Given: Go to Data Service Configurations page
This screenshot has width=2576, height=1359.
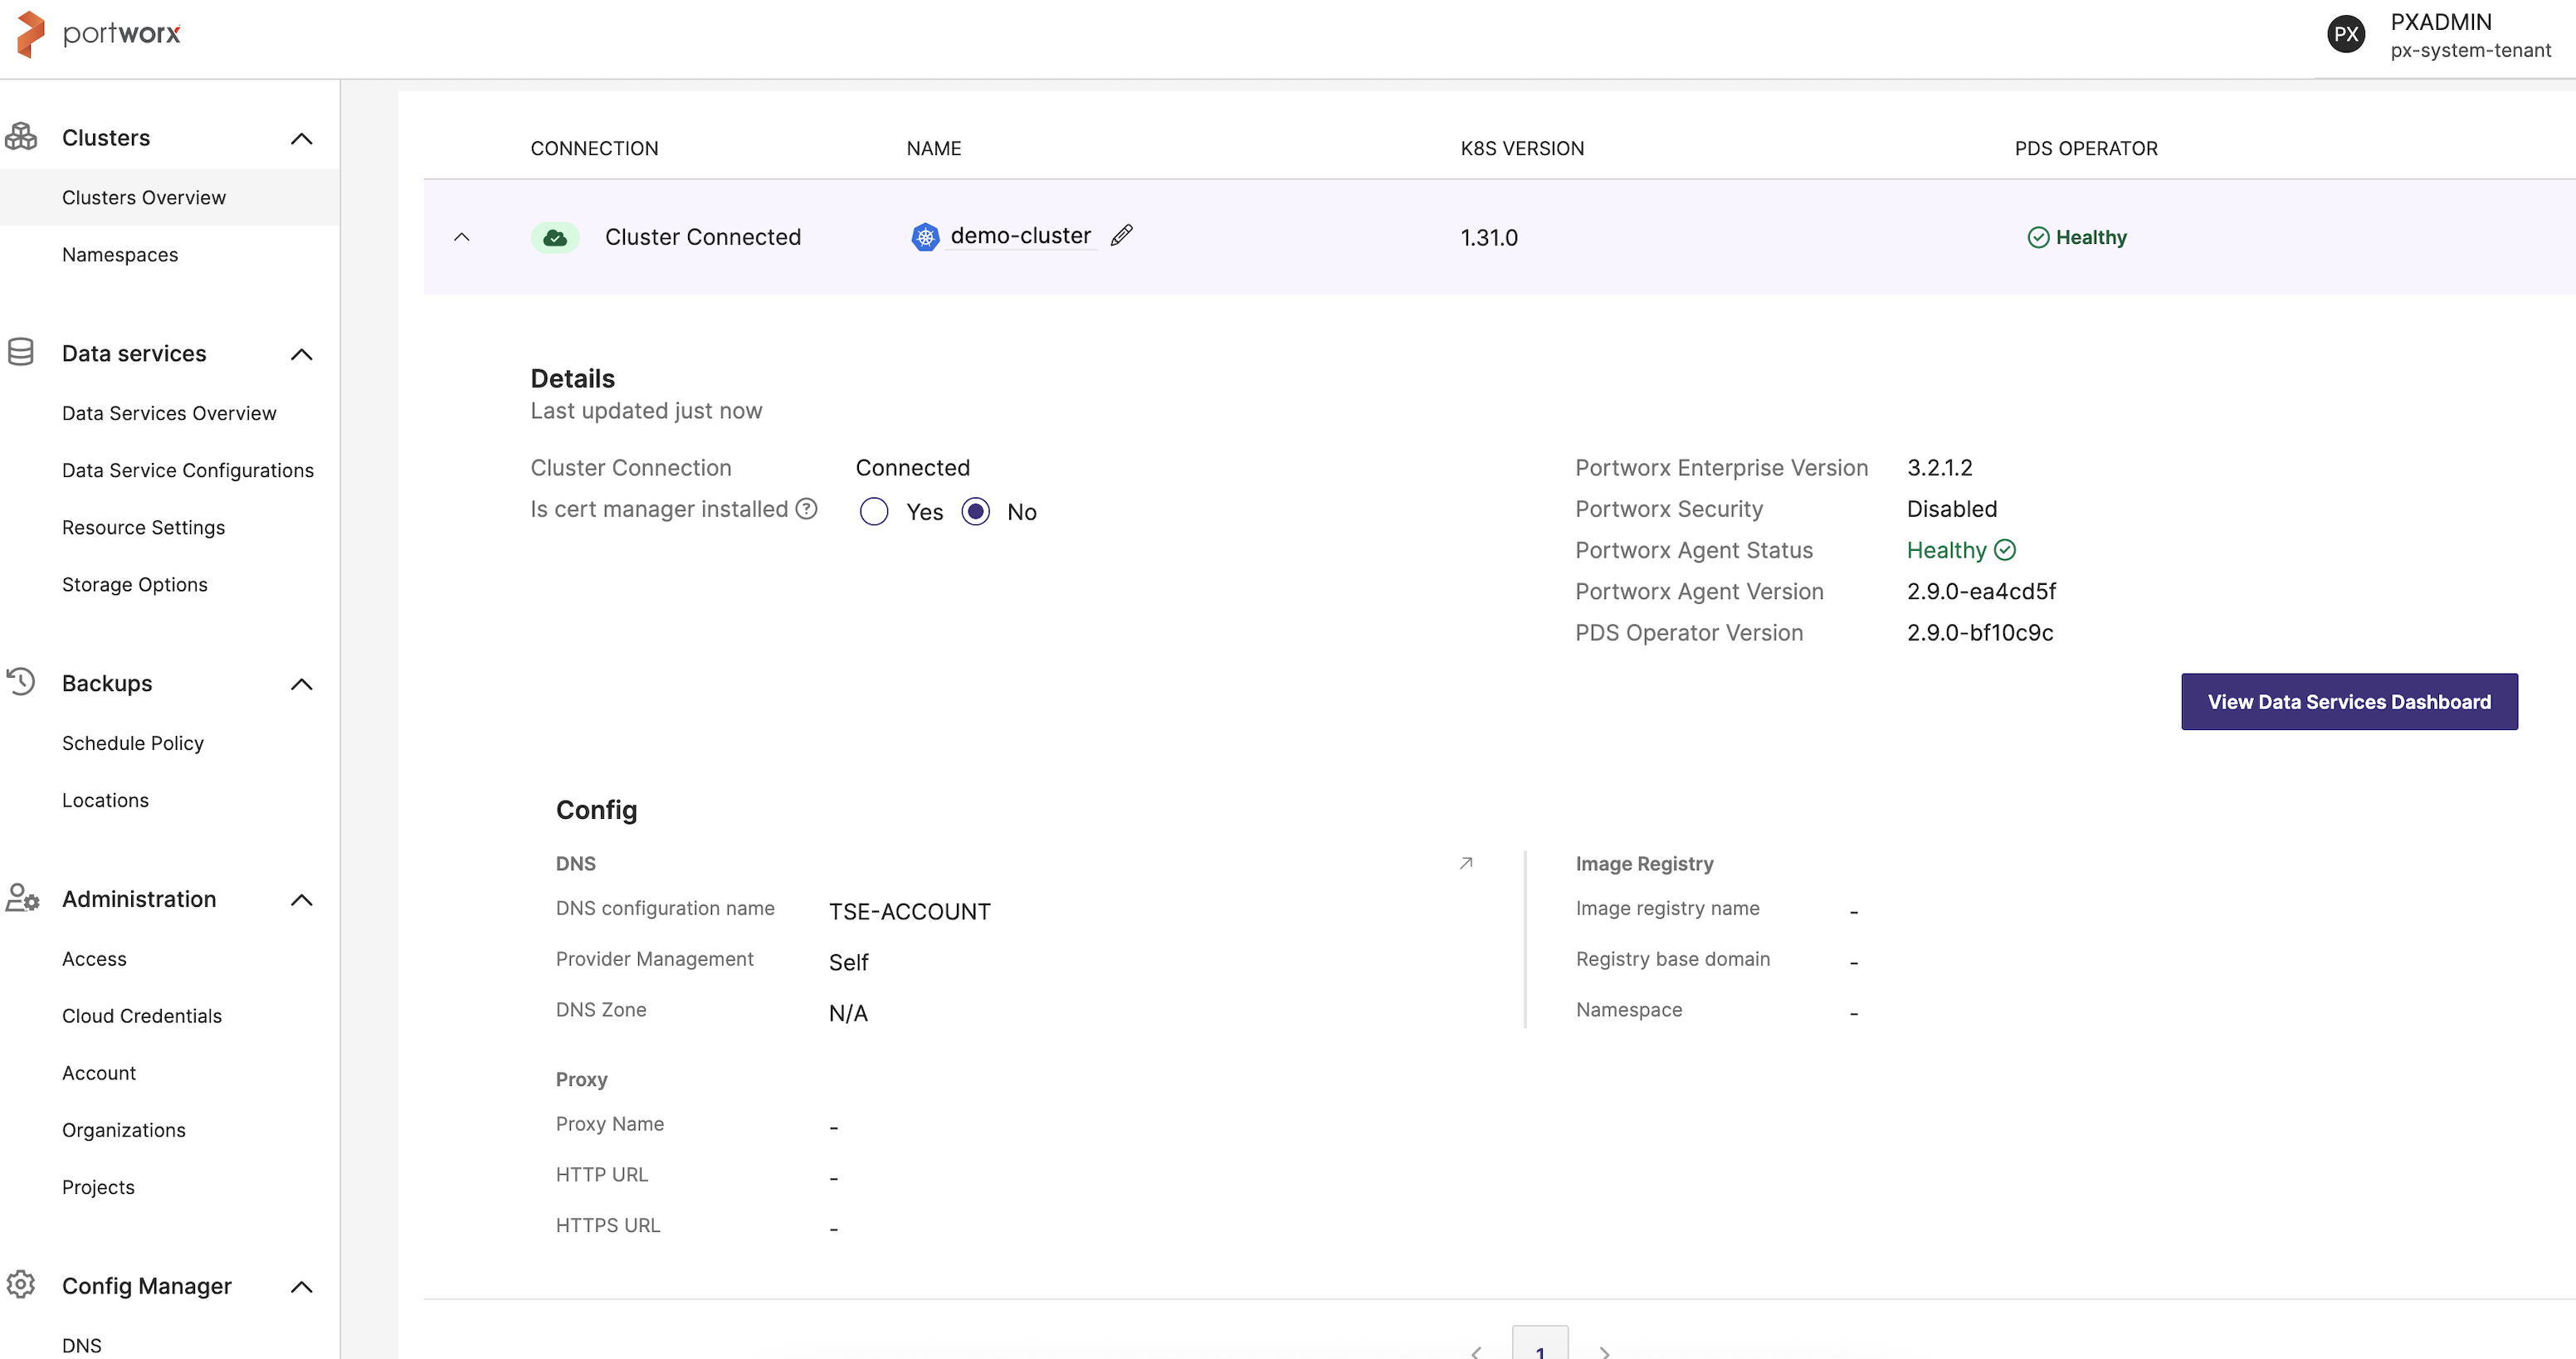Looking at the screenshot, I should tap(188, 470).
